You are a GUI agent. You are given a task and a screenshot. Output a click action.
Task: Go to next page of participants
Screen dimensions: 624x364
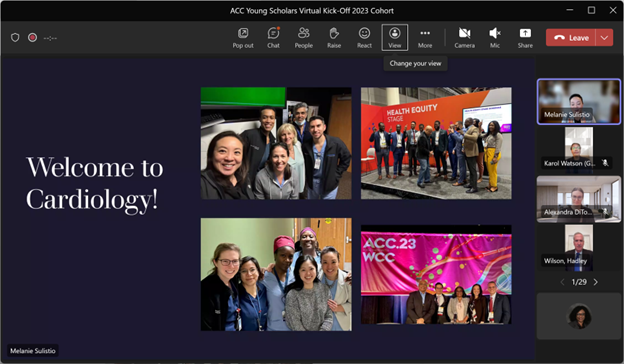point(596,282)
